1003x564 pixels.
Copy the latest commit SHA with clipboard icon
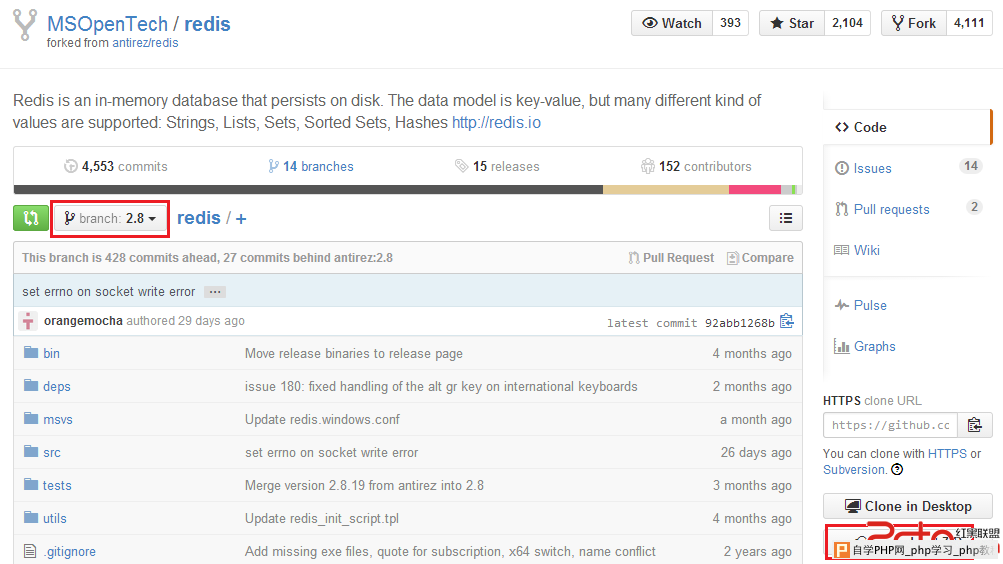(x=787, y=321)
